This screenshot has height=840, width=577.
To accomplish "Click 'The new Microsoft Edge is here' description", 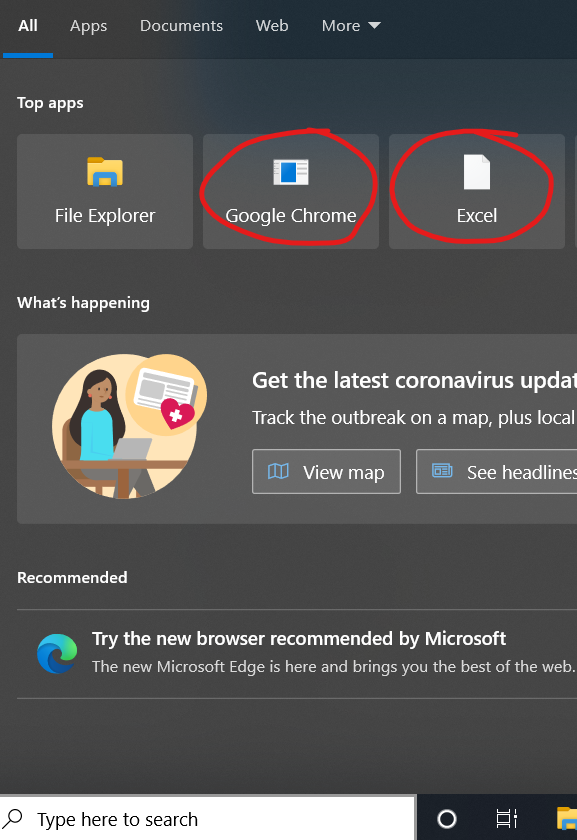I will [333, 667].
